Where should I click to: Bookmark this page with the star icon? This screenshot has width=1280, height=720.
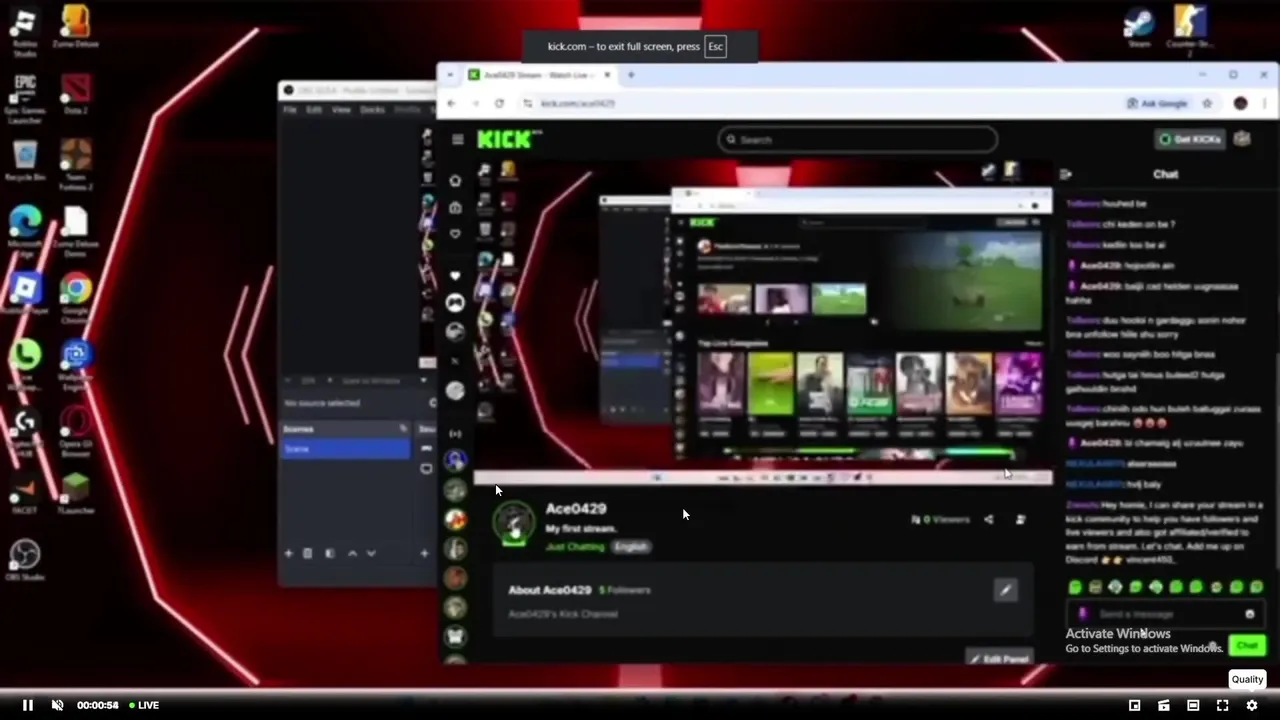[1208, 103]
